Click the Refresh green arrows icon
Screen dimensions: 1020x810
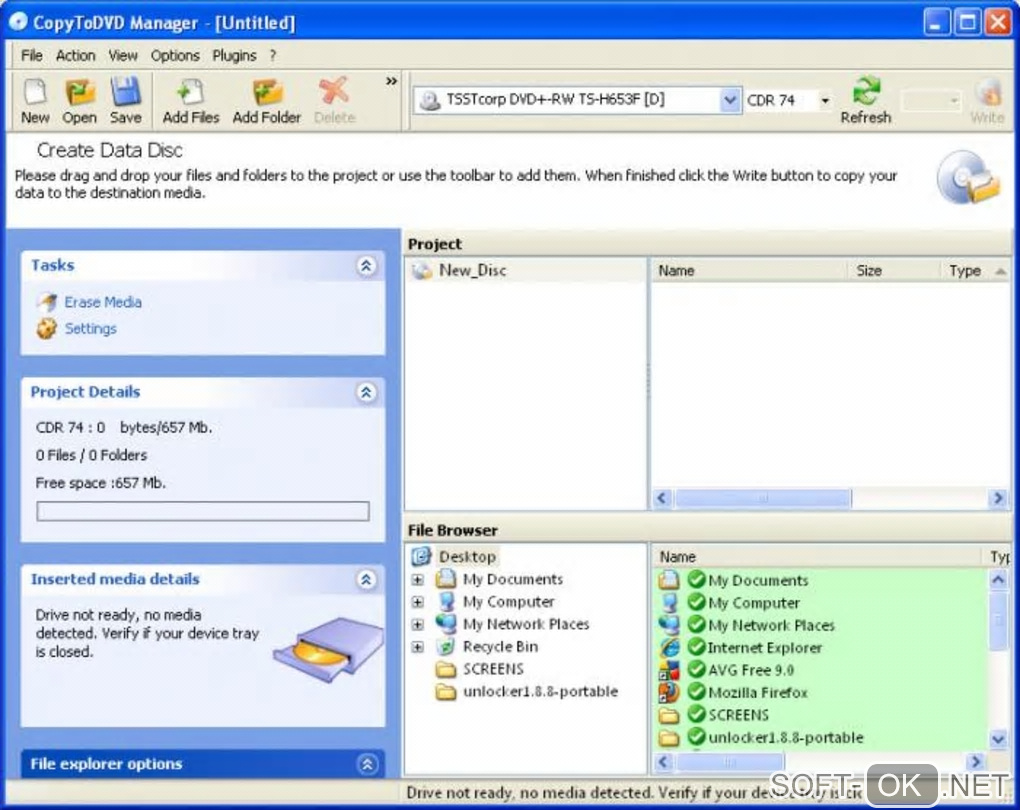click(x=866, y=91)
